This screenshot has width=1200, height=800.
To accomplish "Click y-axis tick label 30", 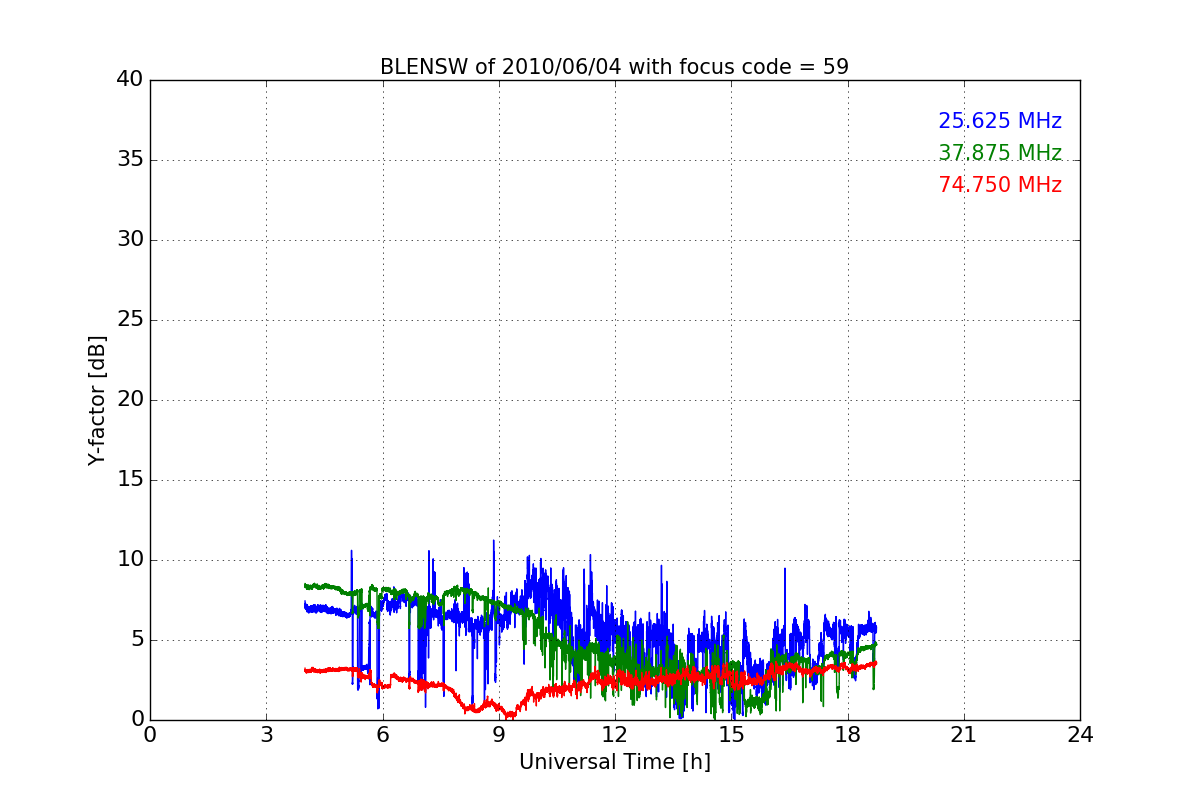I will [x=130, y=240].
